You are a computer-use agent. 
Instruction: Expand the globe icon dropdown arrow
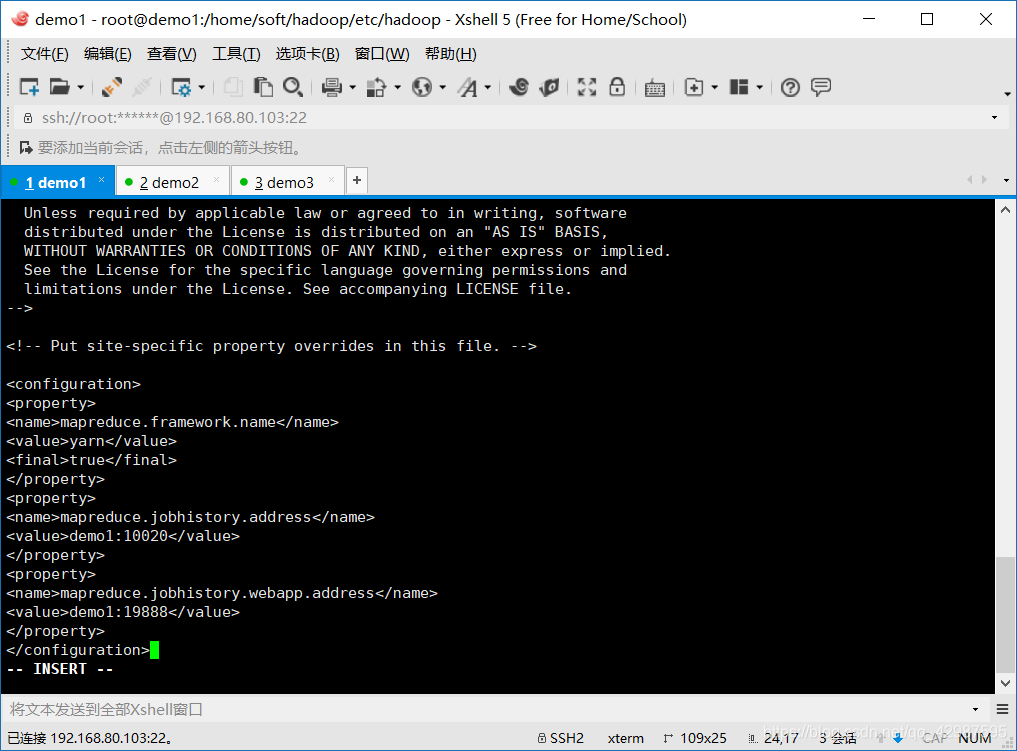click(442, 87)
